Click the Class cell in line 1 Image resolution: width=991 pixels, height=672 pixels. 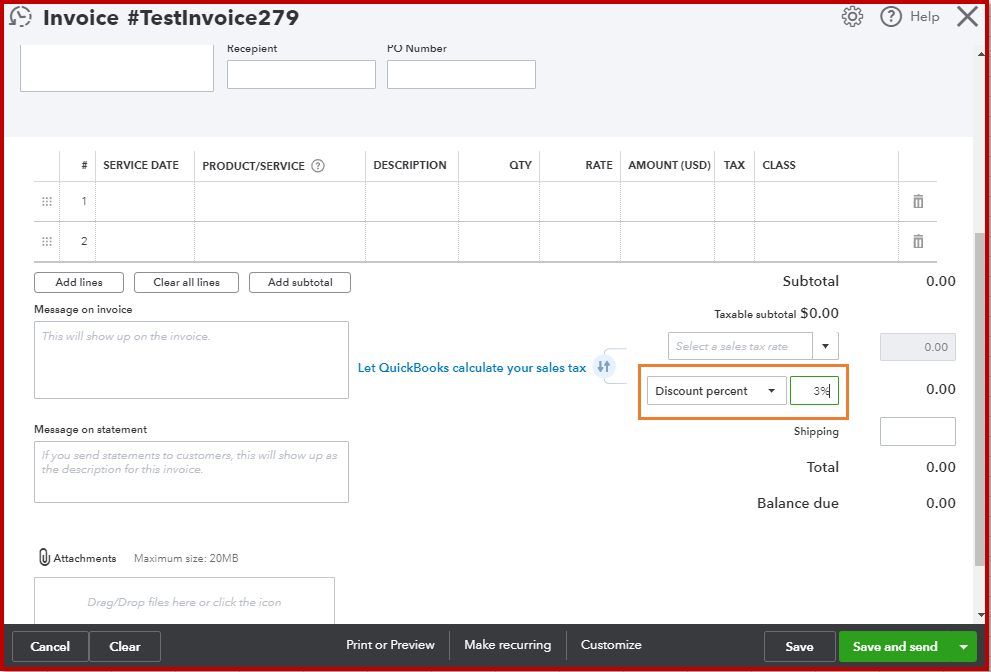tap(826, 201)
